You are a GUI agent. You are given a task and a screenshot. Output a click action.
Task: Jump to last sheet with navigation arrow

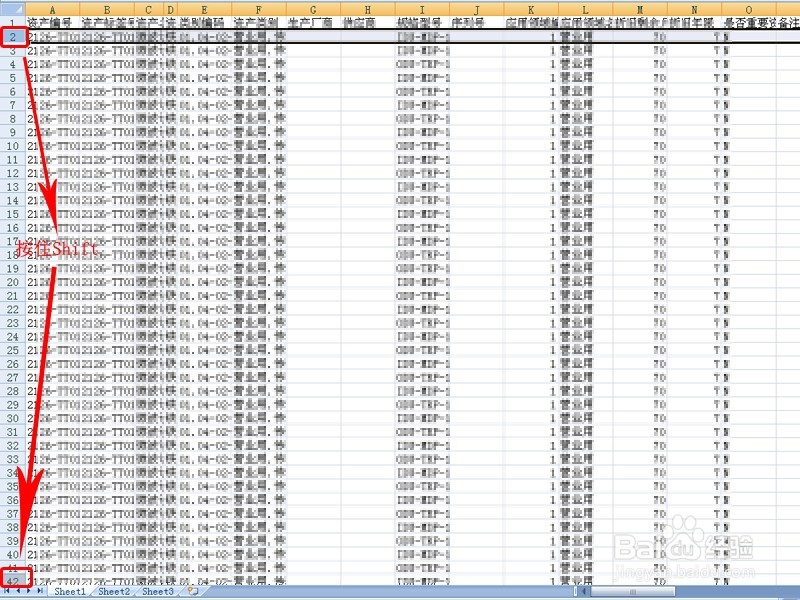[40, 591]
